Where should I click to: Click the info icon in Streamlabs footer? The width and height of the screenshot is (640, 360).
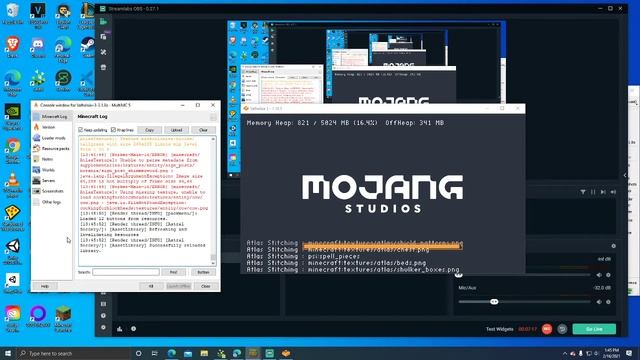[133, 329]
